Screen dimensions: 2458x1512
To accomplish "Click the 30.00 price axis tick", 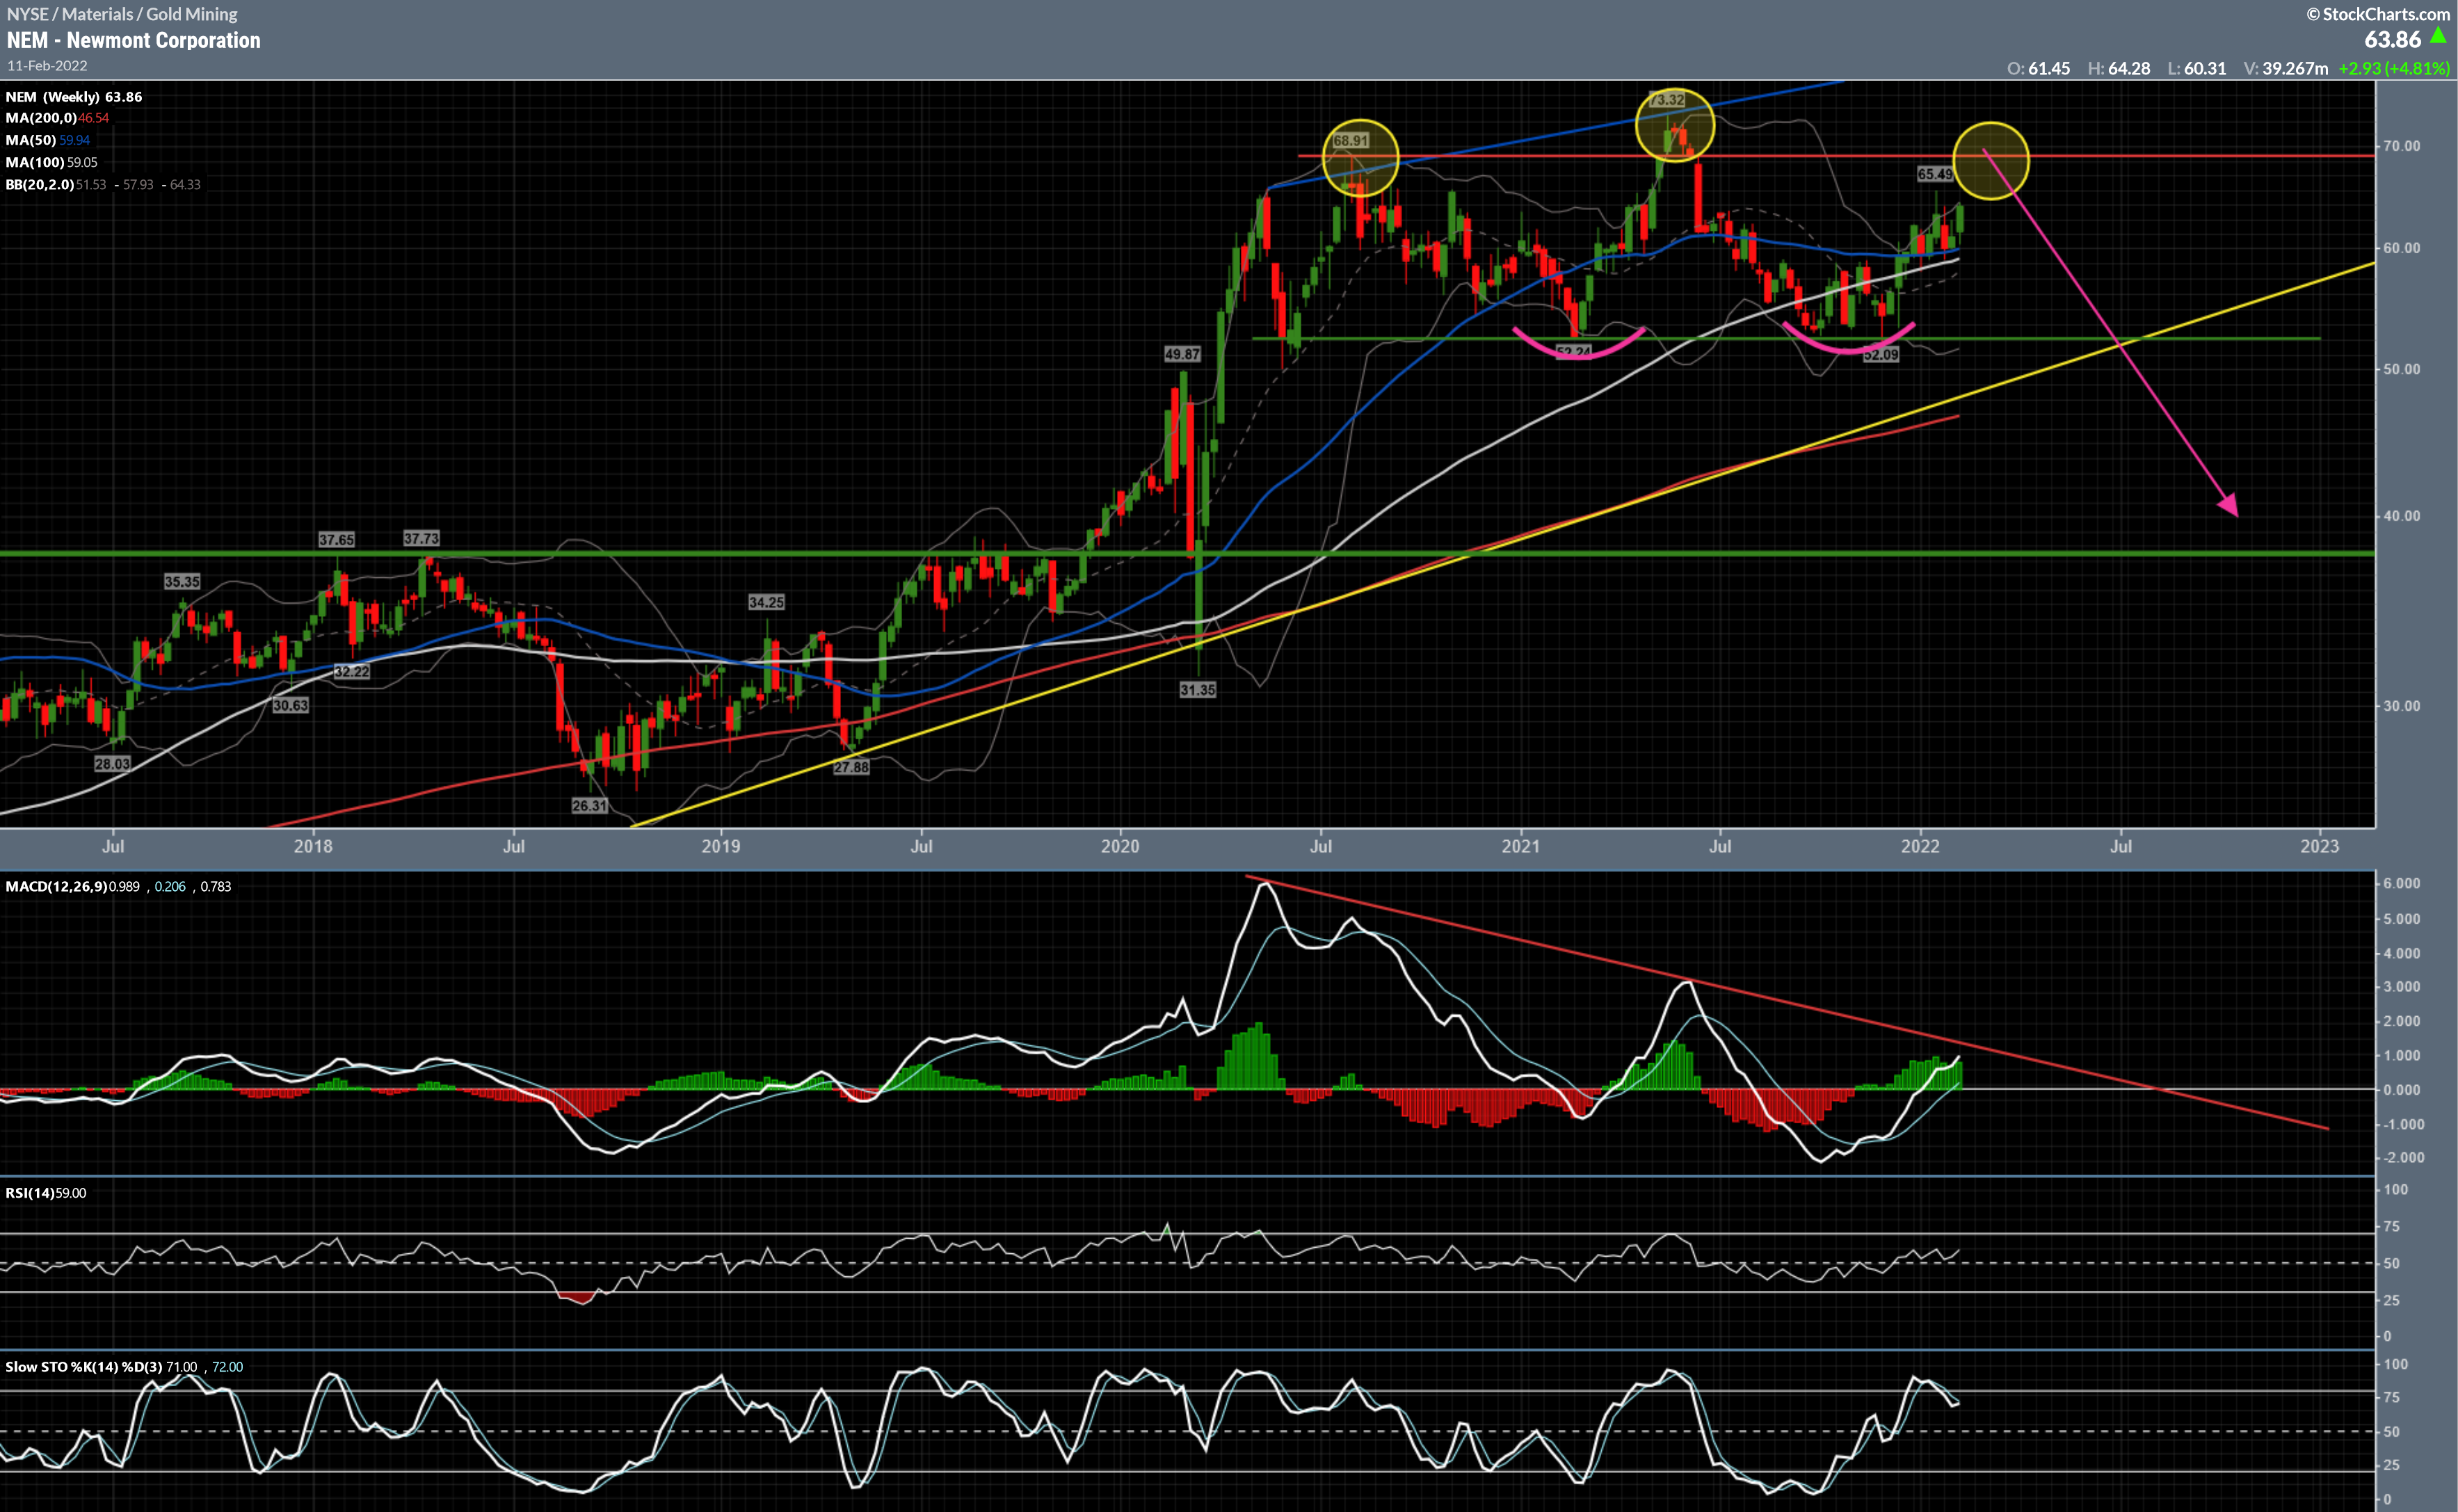I will (x=2402, y=706).
